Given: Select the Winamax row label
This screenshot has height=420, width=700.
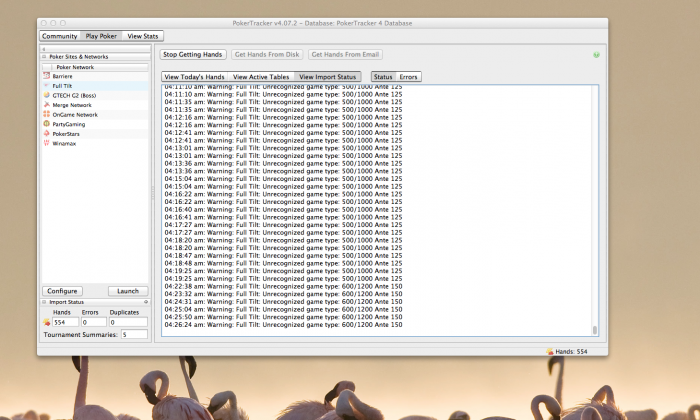Looking at the screenshot, I should 64,143.
